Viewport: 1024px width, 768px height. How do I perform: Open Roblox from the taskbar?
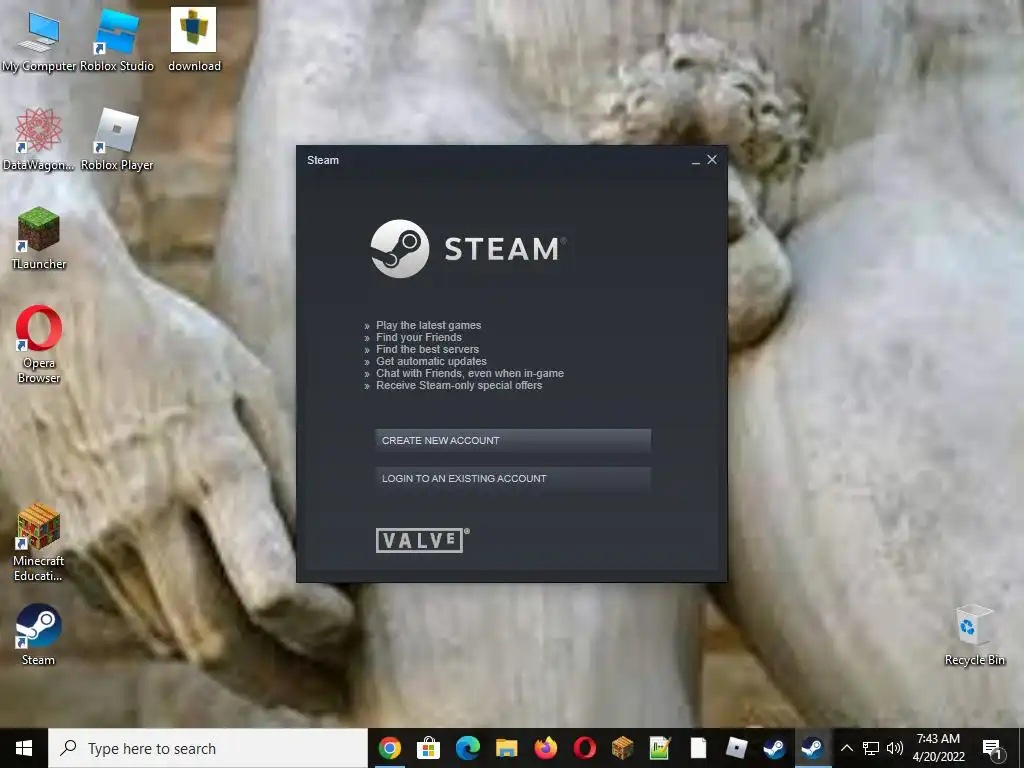pos(737,748)
